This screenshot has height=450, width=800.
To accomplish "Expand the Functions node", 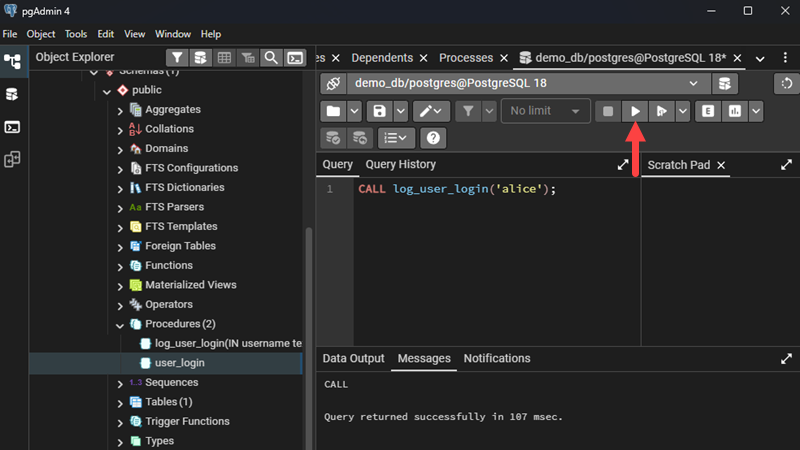I will pos(120,267).
